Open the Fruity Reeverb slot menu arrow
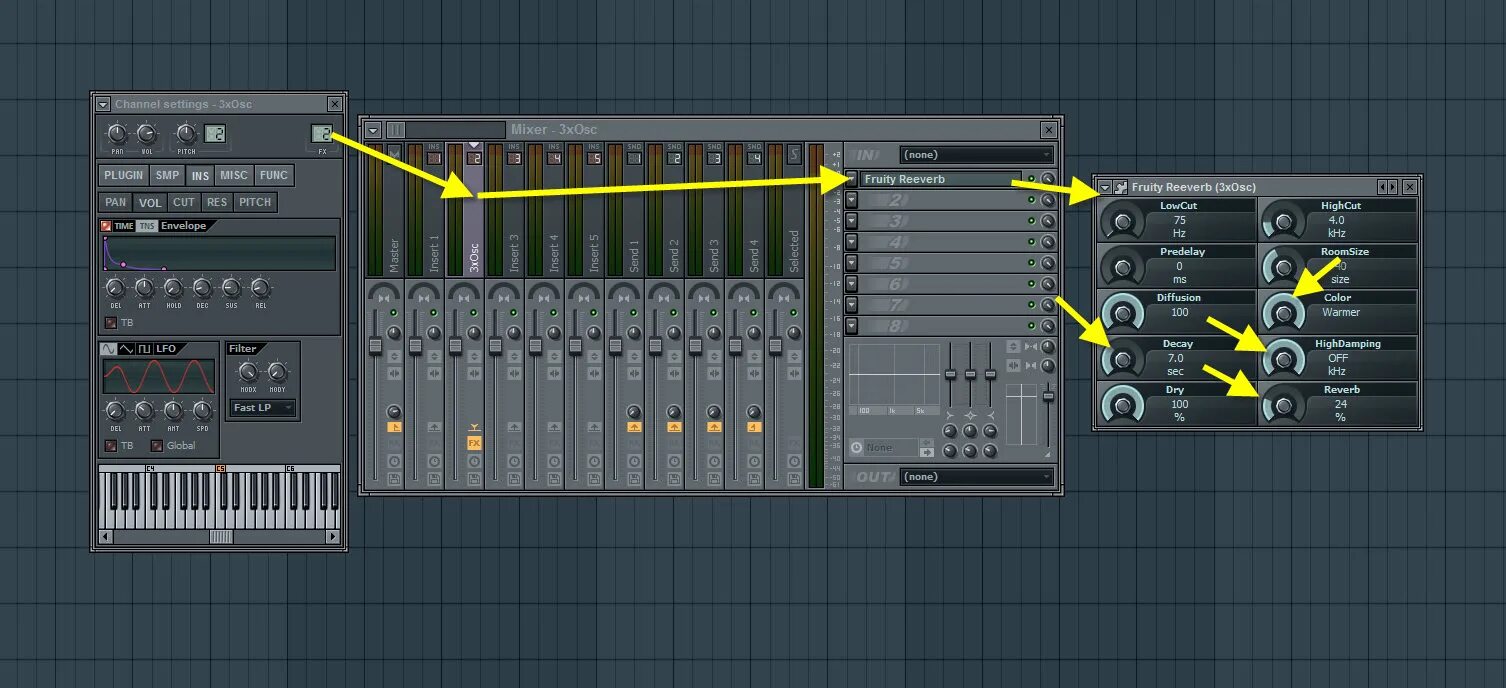The height and width of the screenshot is (688, 1506). point(851,179)
